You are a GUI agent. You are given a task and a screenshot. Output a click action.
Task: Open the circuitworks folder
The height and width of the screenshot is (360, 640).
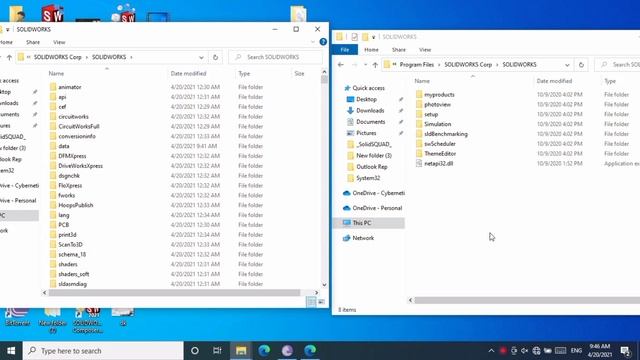[x=73, y=117]
